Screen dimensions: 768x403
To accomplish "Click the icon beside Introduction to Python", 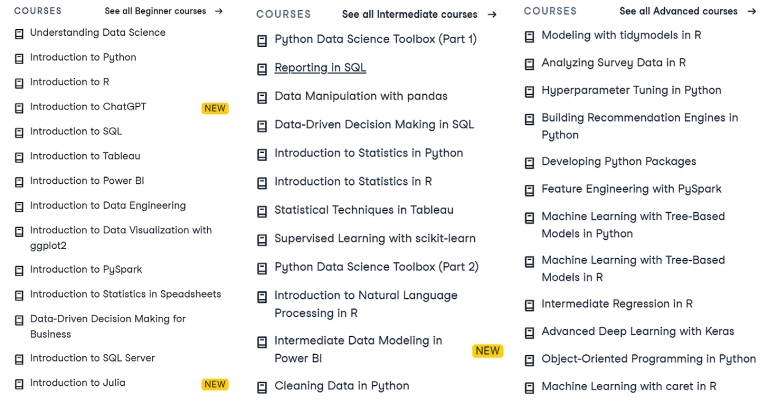I will [19, 58].
